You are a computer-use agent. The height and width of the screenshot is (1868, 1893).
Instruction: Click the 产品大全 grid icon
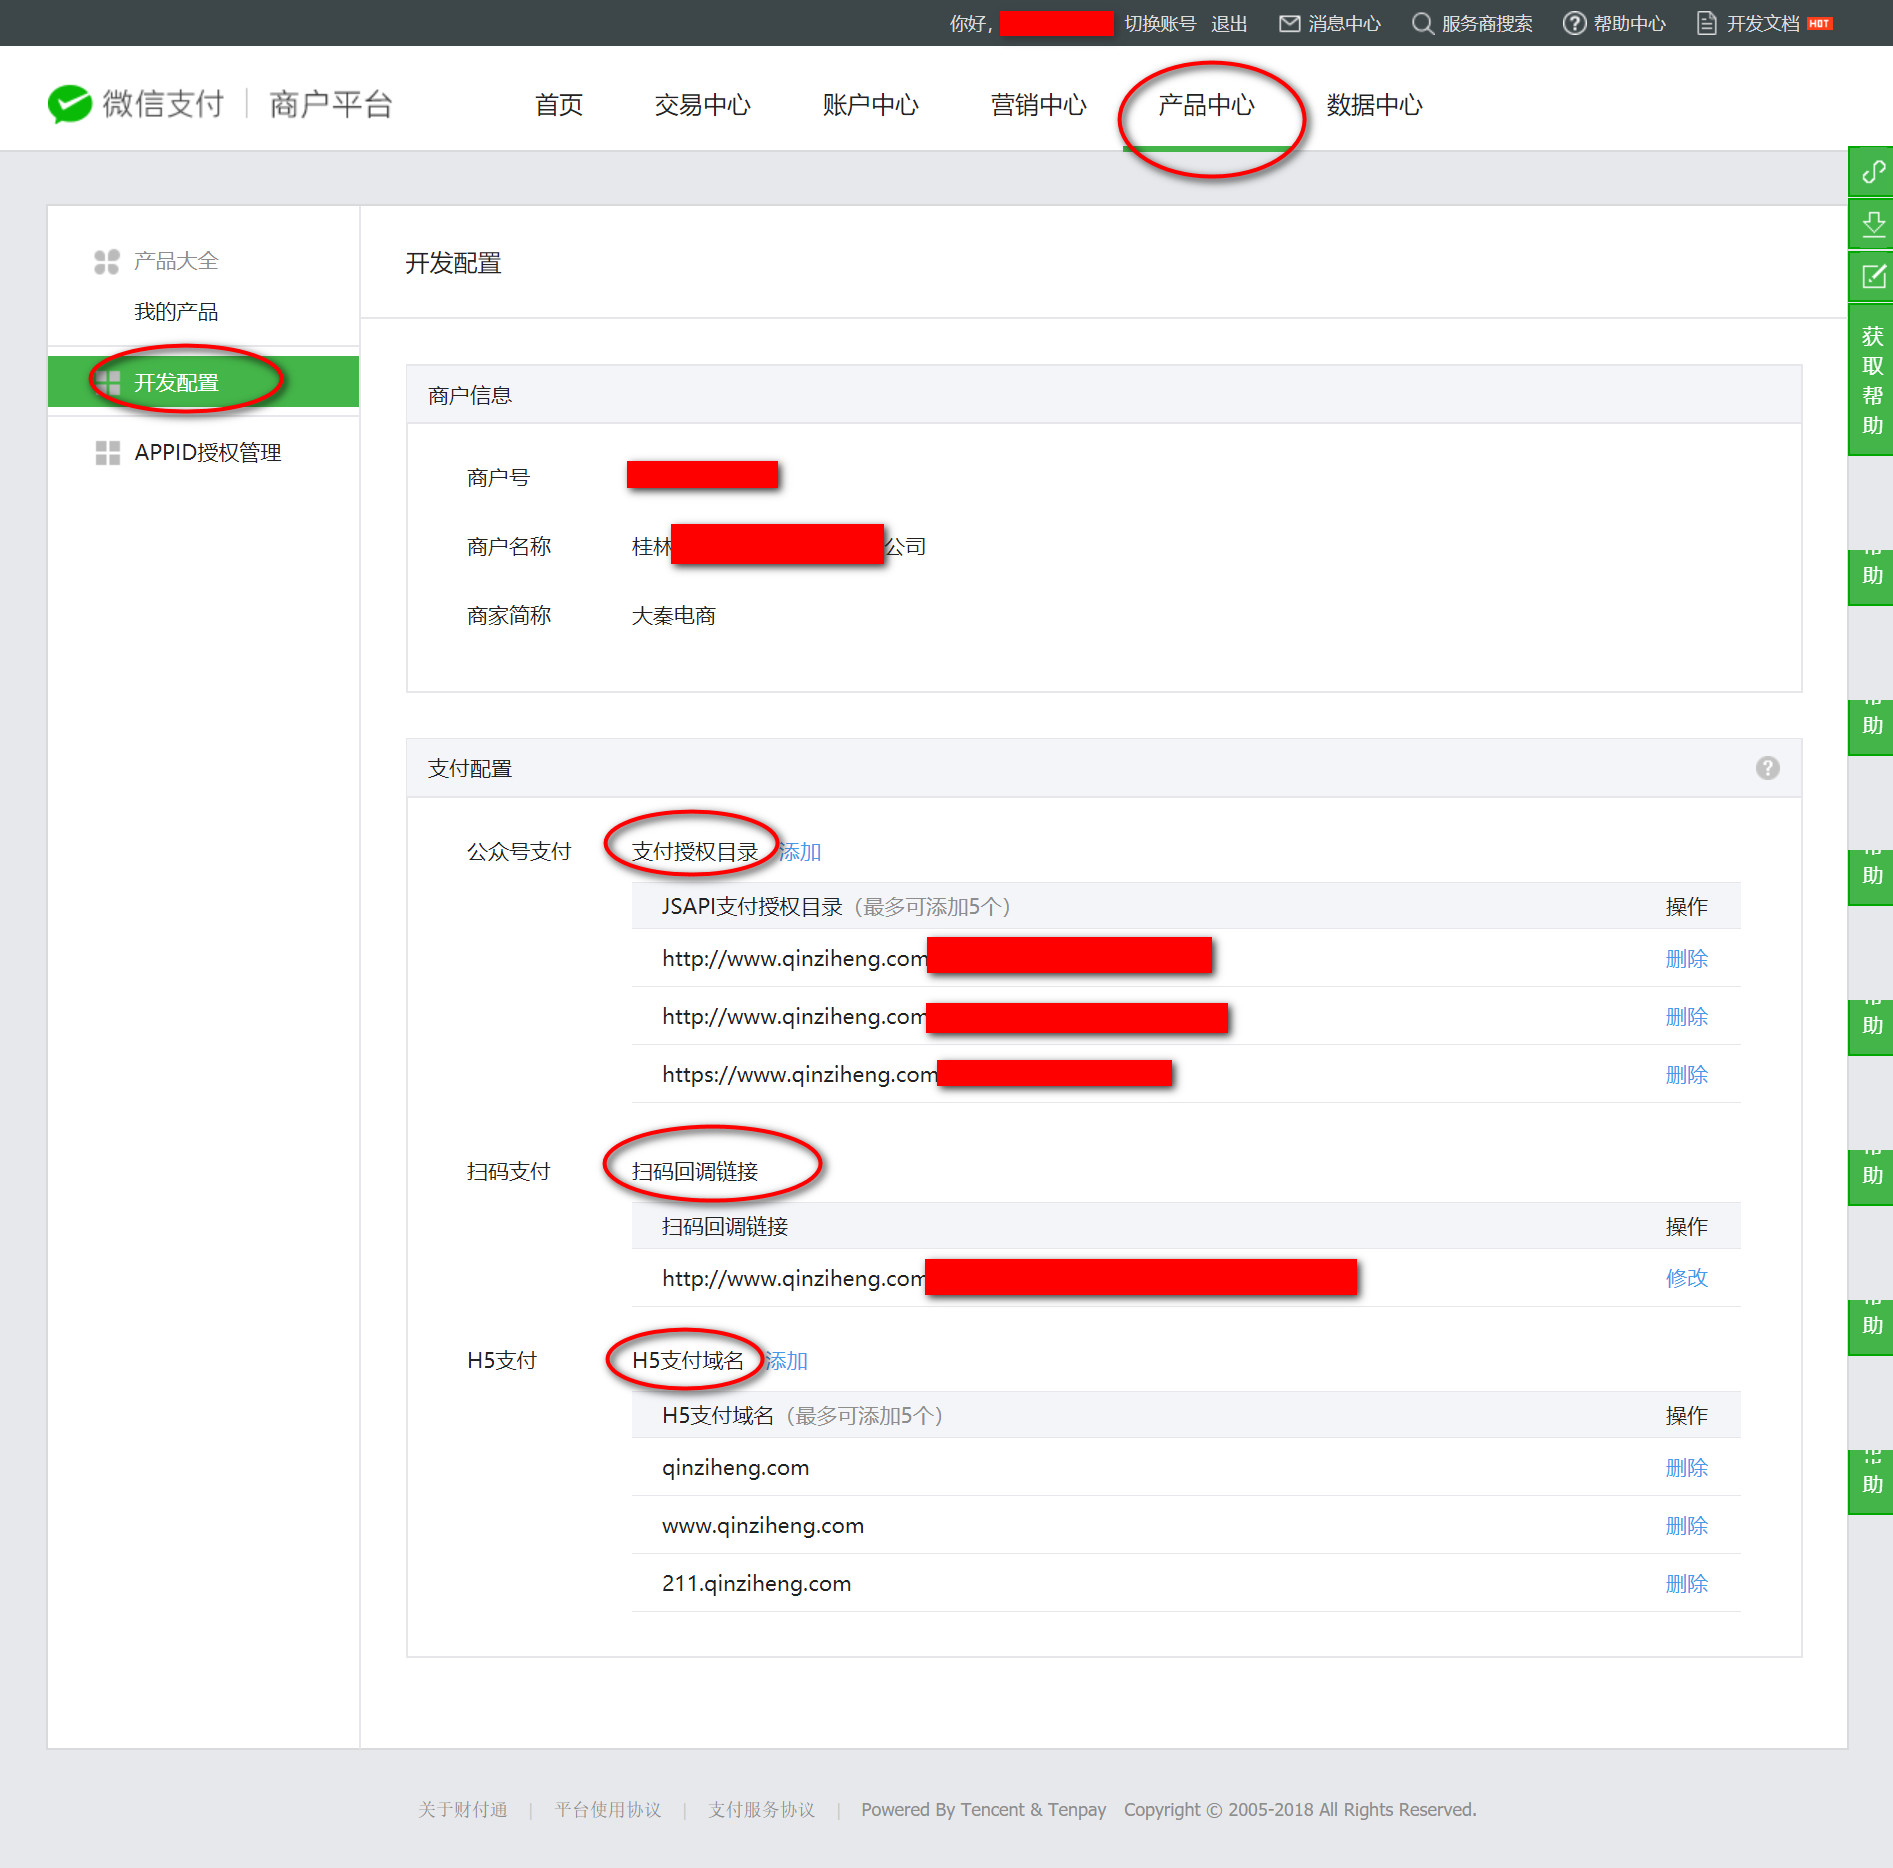point(107,261)
